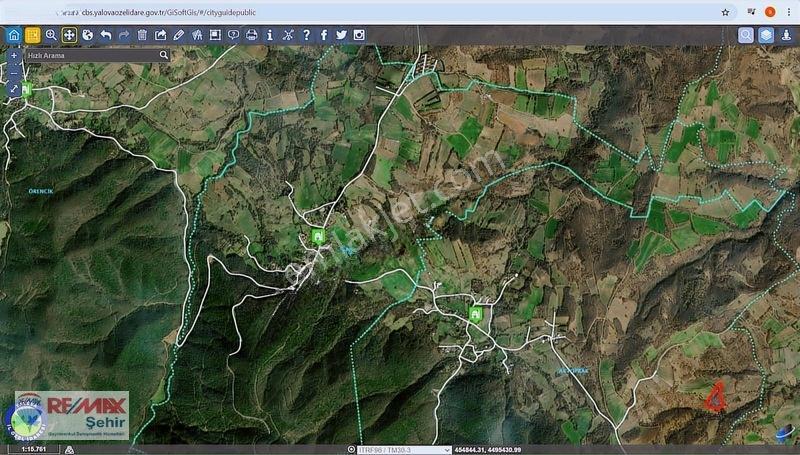Open the Facebook link icon
The height and width of the screenshot is (455, 800).
pos(324,35)
